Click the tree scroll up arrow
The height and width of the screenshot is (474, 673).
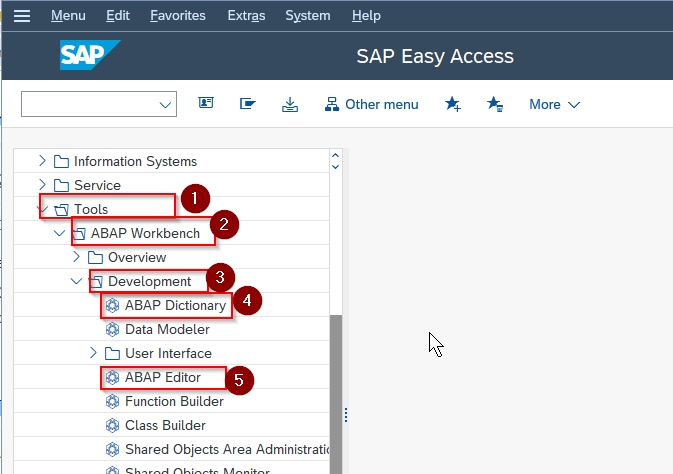[x=335, y=155]
